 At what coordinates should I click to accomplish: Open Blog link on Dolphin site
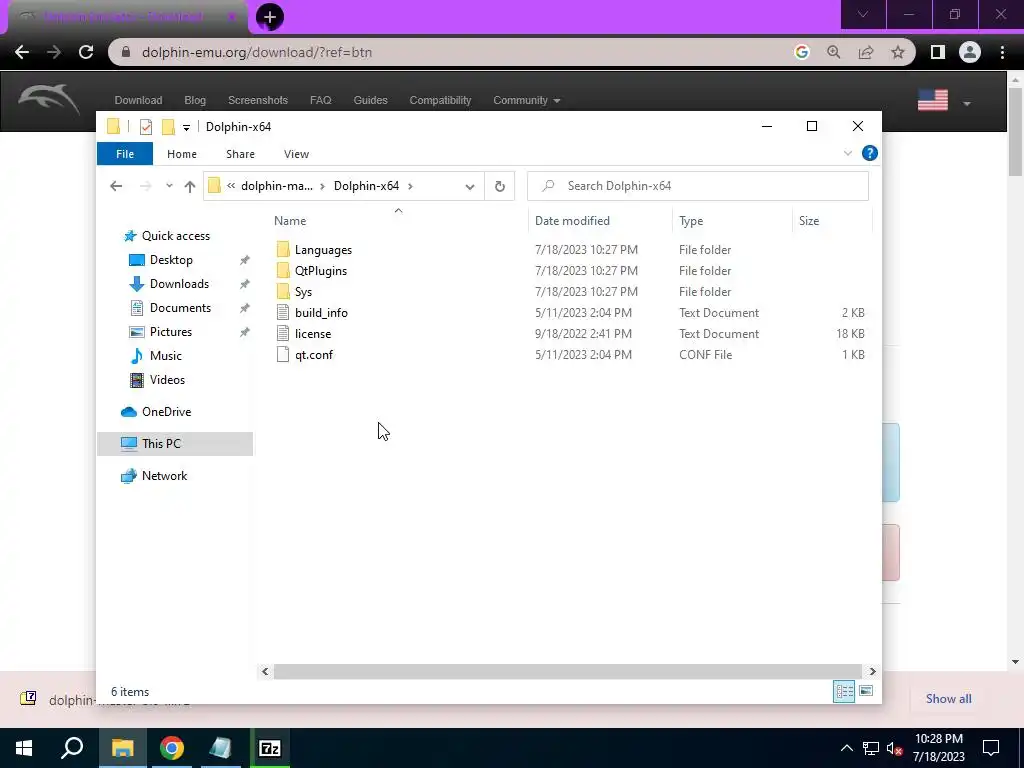tap(195, 101)
